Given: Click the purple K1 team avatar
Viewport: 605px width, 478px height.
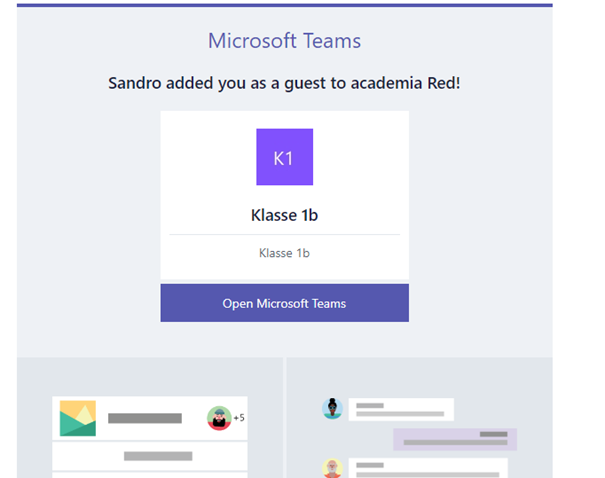Looking at the screenshot, I should coord(284,157).
